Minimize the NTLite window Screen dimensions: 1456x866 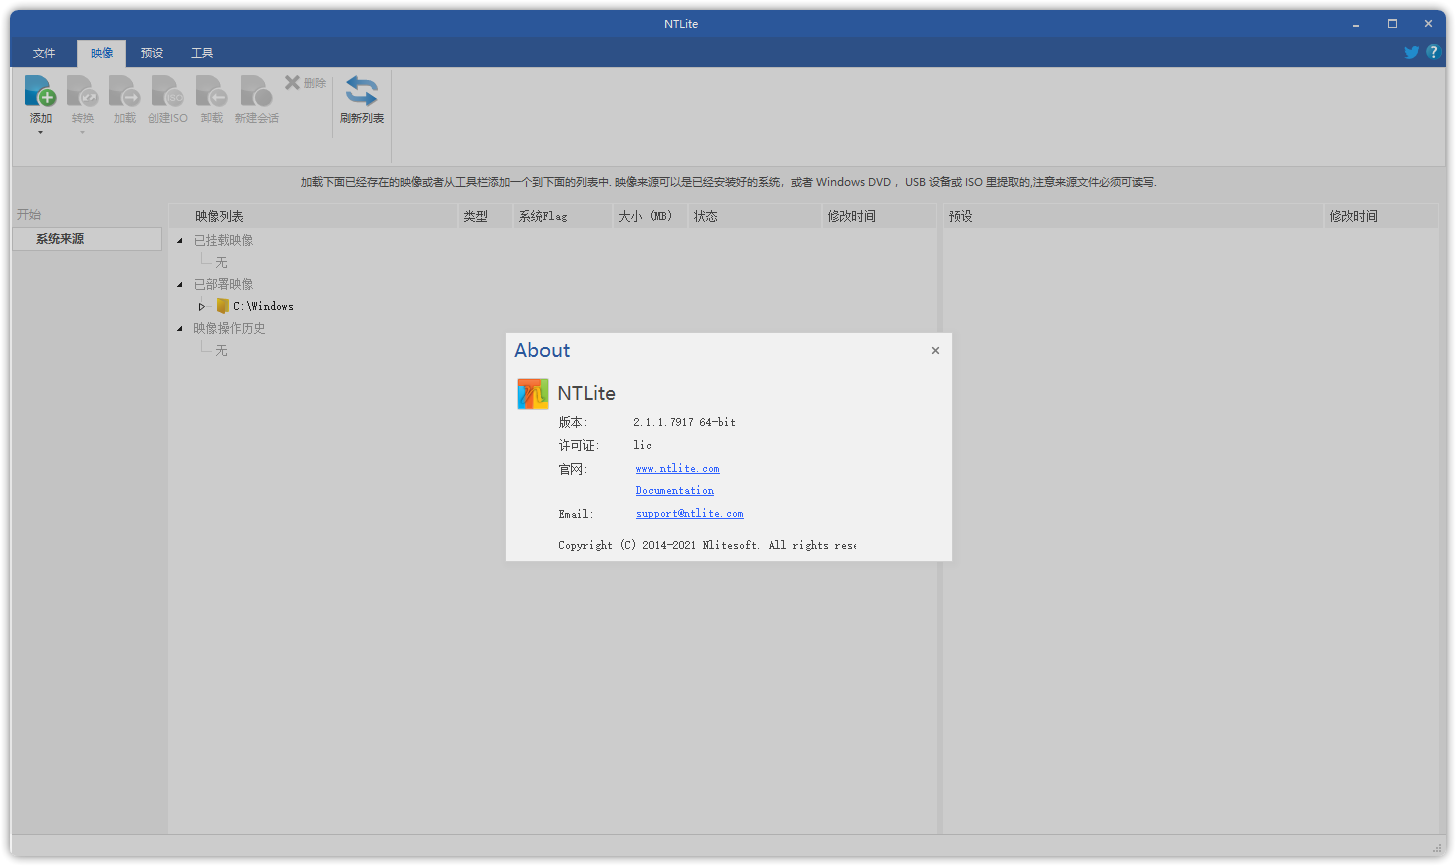point(1356,23)
